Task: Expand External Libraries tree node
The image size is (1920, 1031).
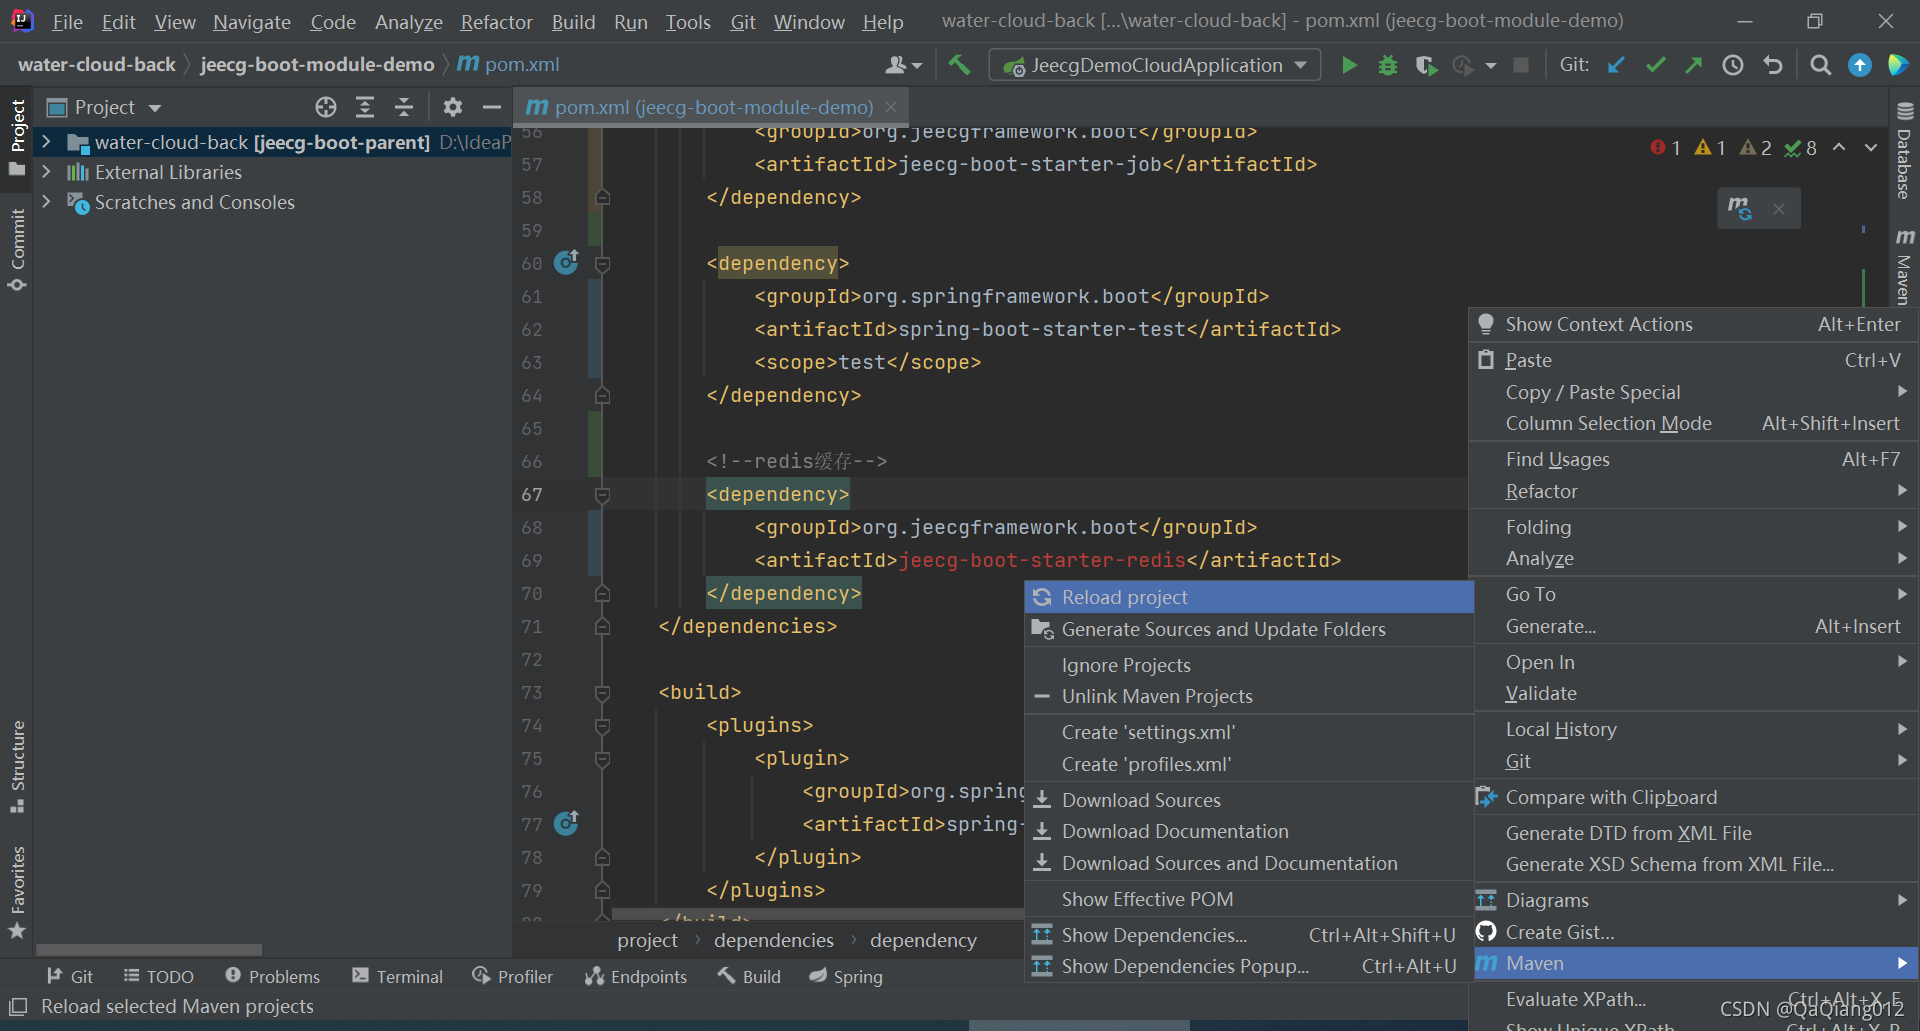Action: point(46,172)
